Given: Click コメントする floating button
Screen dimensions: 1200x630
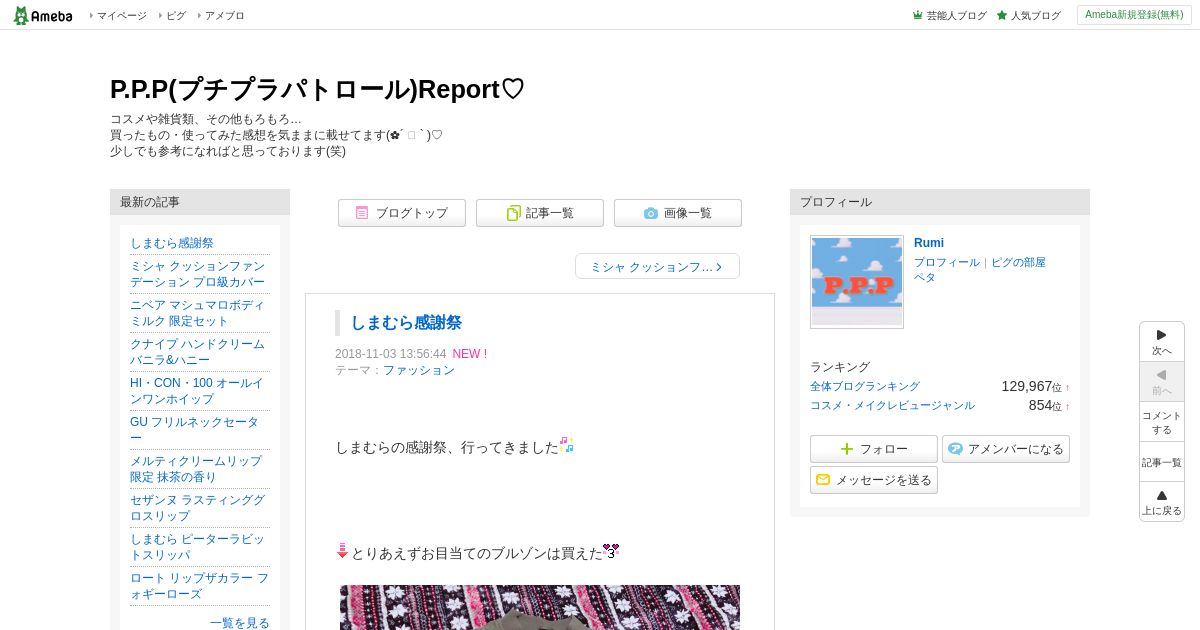Looking at the screenshot, I should tap(1162, 422).
